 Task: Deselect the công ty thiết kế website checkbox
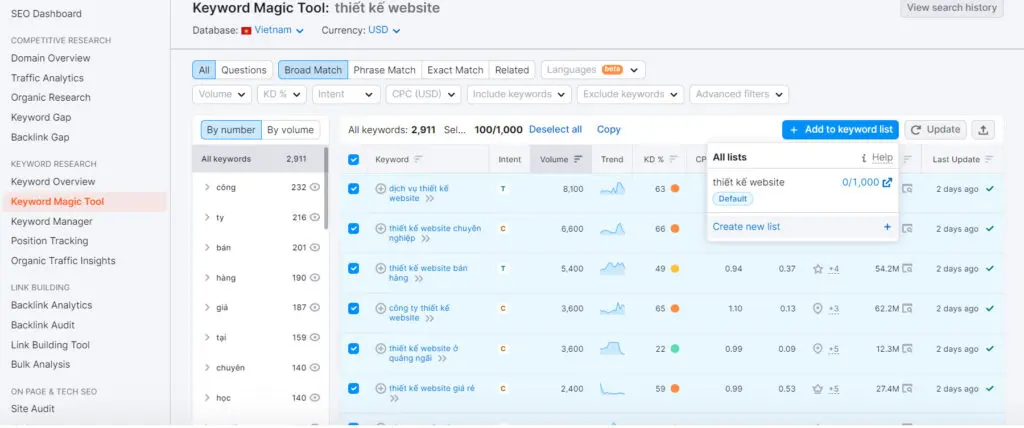tap(353, 308)
